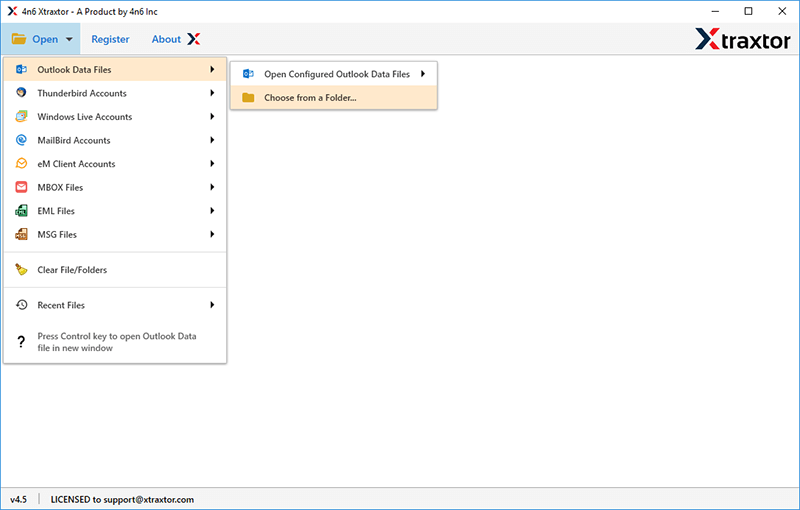Click the Outlook icon in the Open Configured submenu
Image resolution: width=800 pixels, height=510 pixels.
point(248,74)
